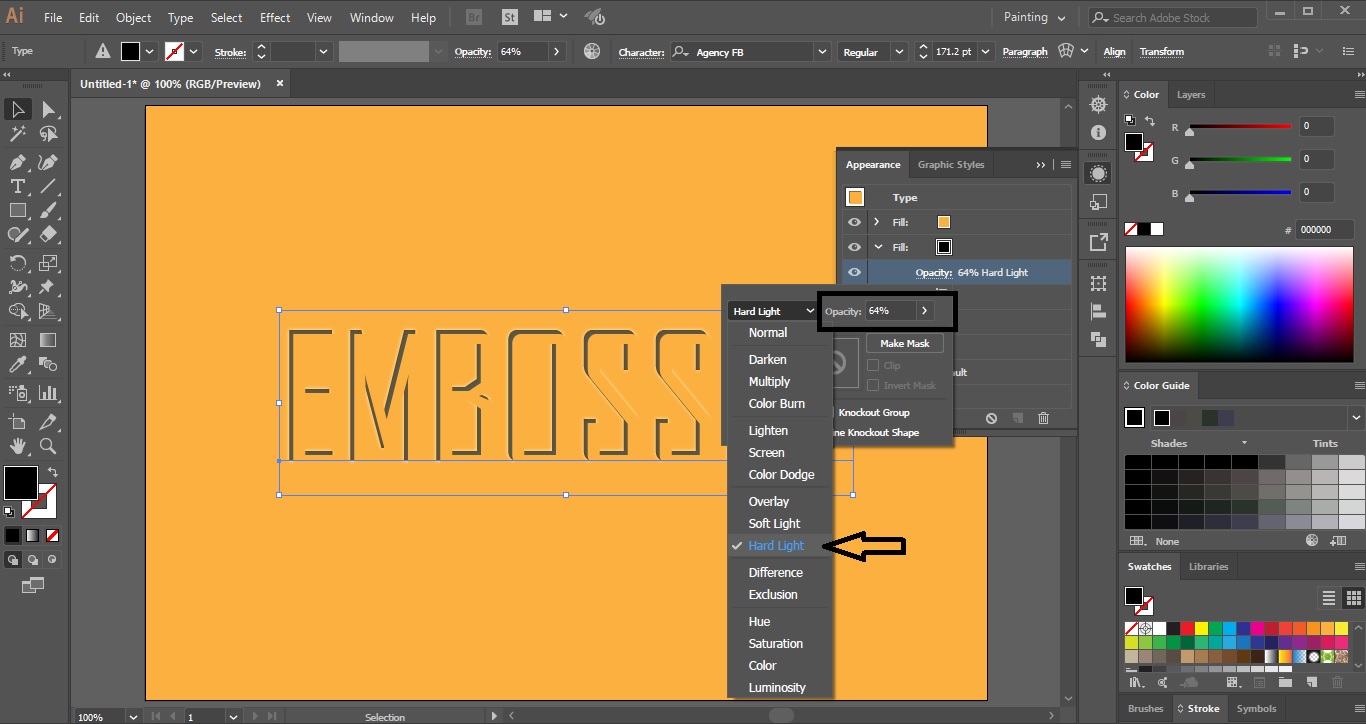Toggle visibility of the Opacity row in Appearance

click(853, 272)
